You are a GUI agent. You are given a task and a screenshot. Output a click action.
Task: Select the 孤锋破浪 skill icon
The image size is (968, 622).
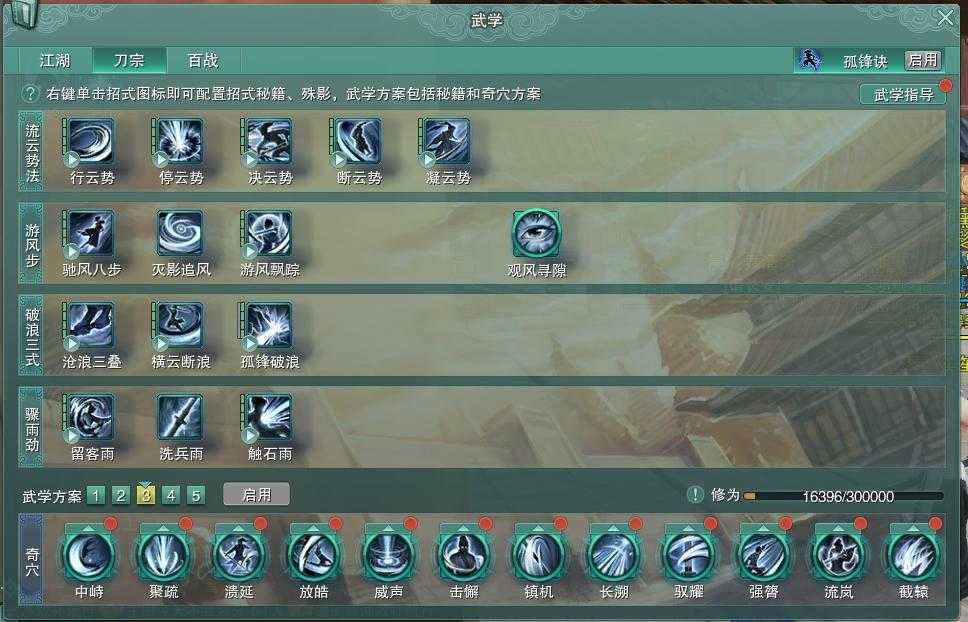(269, 325)
